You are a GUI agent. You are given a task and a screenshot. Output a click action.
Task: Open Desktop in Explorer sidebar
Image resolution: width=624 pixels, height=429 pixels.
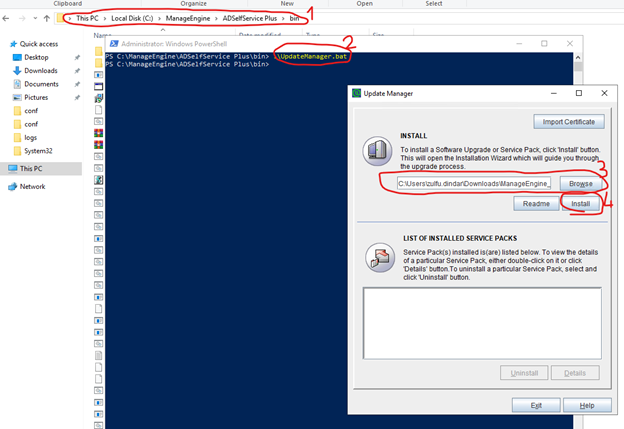pyautogui.click(x=36, y=57)
